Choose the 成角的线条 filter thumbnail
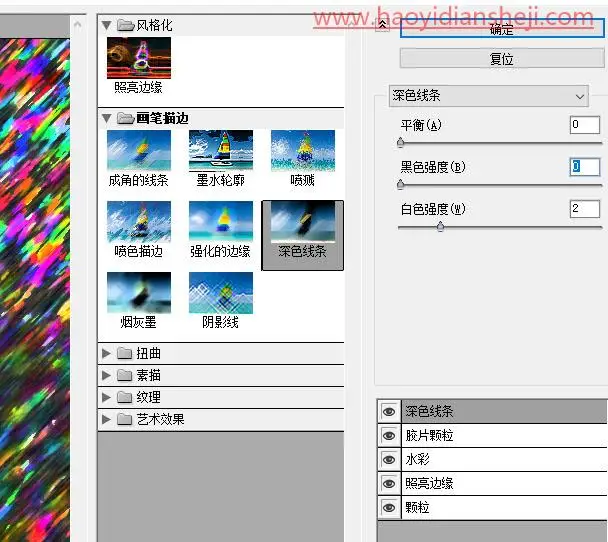This screenshot has height=542, width=608. tap(139, 150)
